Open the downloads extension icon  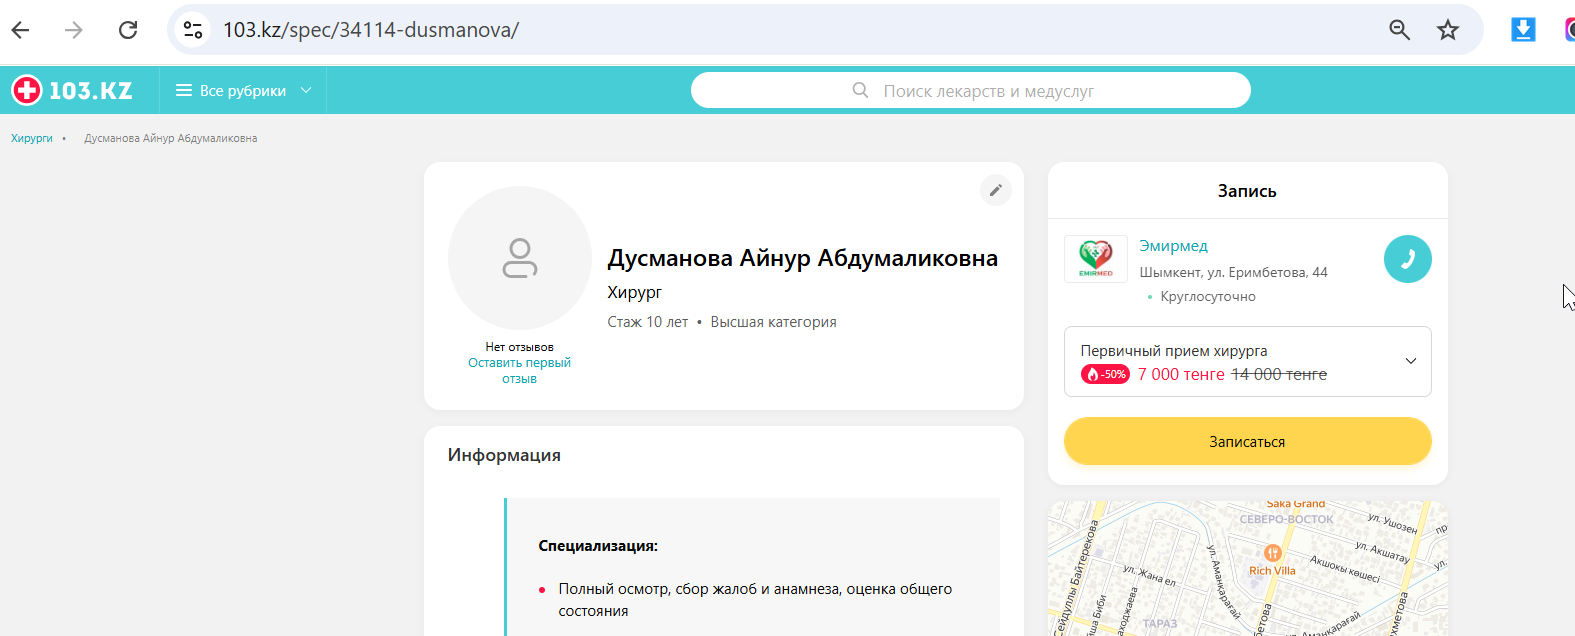click(1523, 30)
